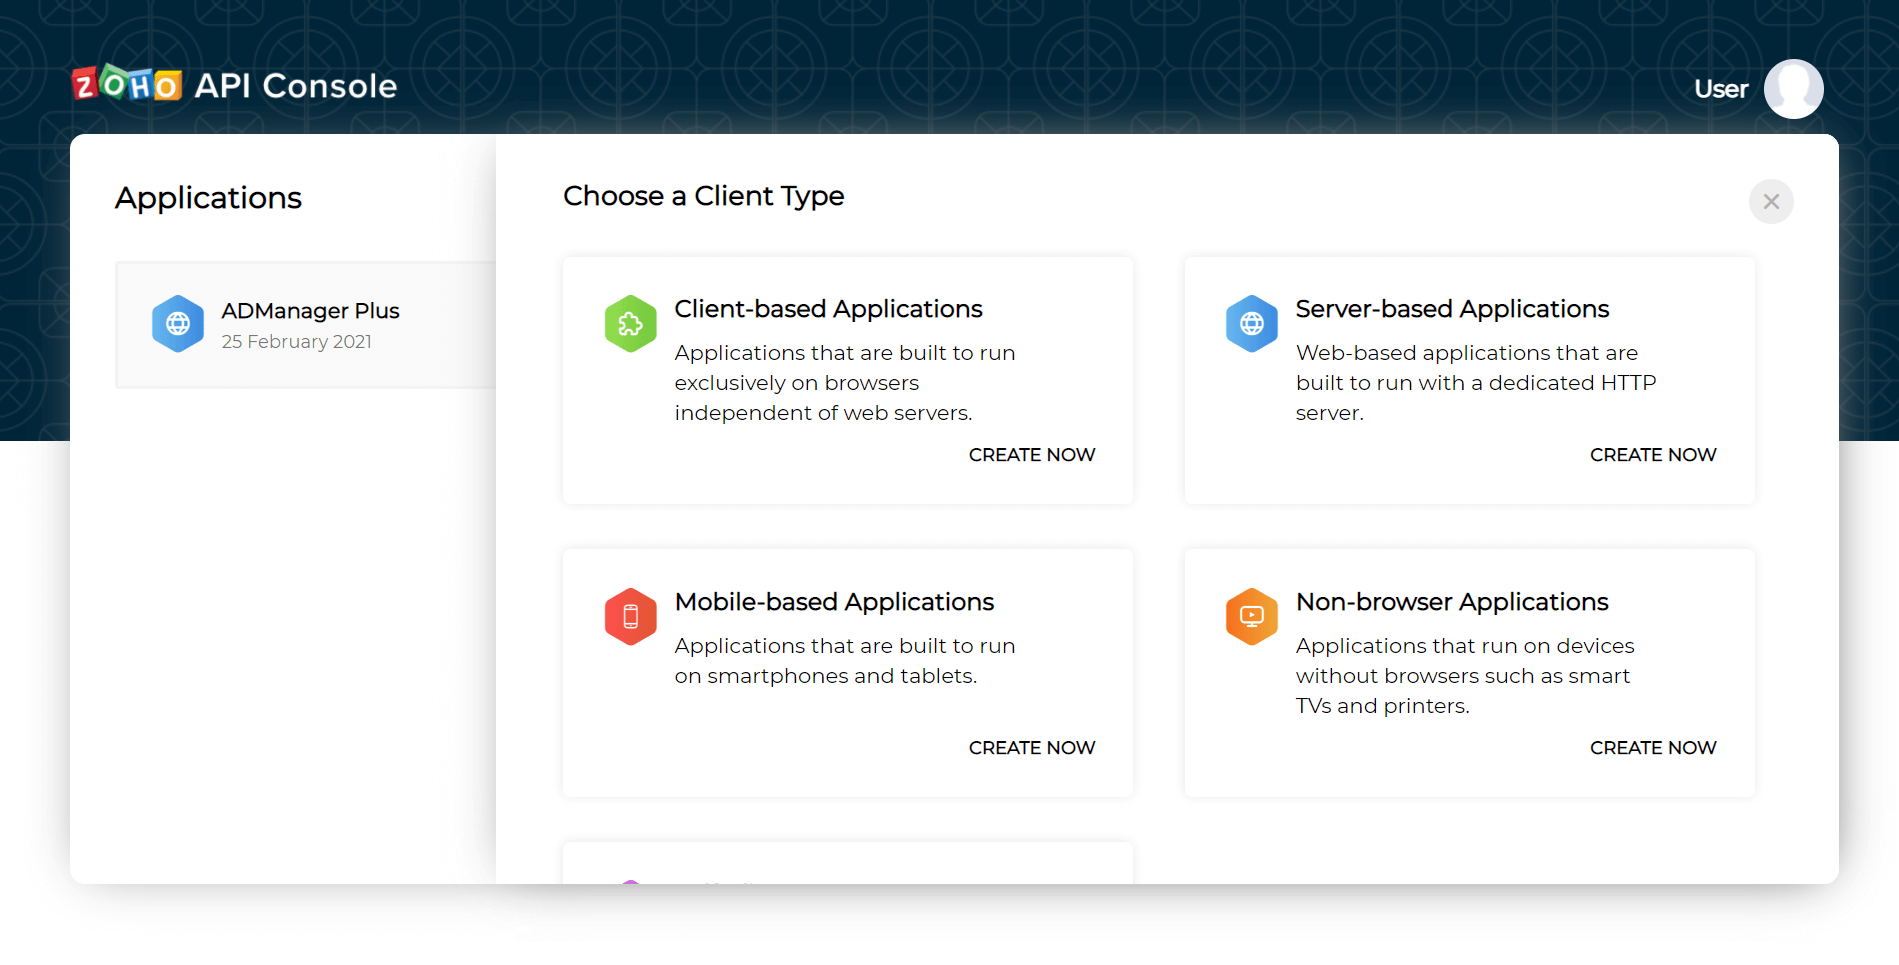Screen dimensions: 1899x965
Task: Click the orange screen Non-browser icon
Action: pyautogui.click(x=1251, y=617)
